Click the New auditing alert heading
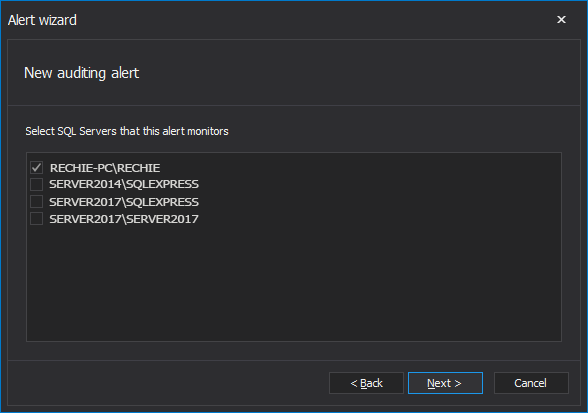The height and width of the screenshot is (413, 588). pos(81,73)
